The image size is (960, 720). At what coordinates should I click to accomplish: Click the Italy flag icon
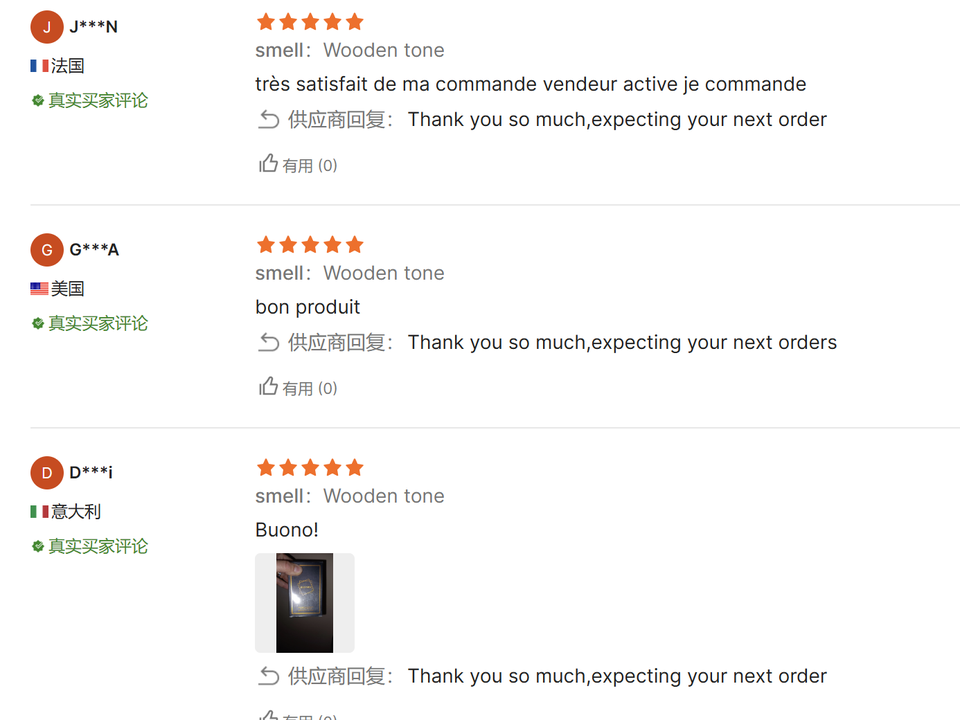pos(39,512)
